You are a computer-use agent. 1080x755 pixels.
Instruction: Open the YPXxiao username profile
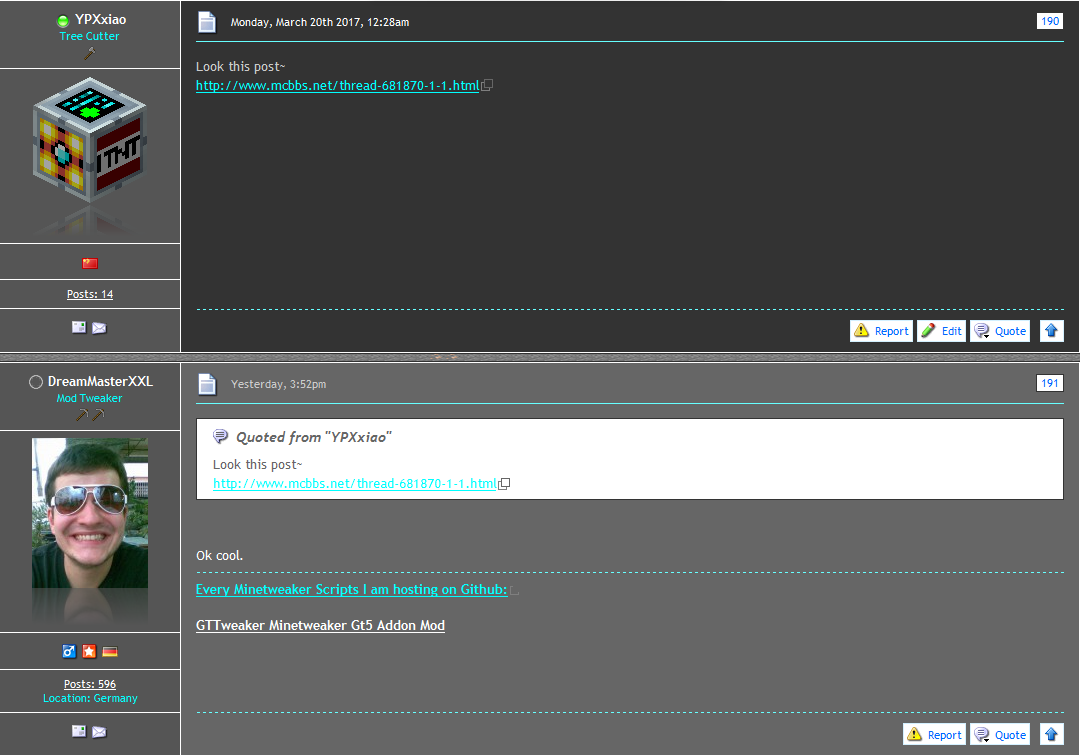[100, 19]
